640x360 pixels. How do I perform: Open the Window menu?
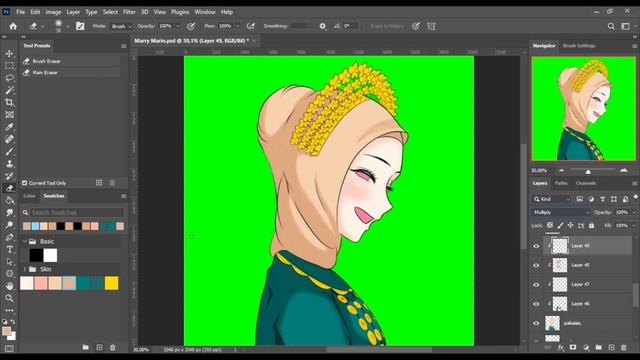(205, 12)
